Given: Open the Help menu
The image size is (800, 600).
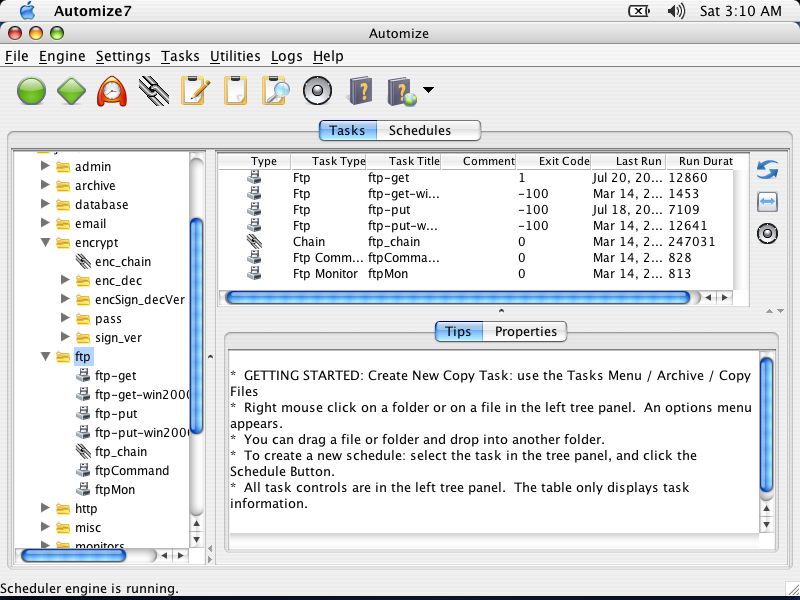Looking at the screenshot, I should [x=328, y=56].
